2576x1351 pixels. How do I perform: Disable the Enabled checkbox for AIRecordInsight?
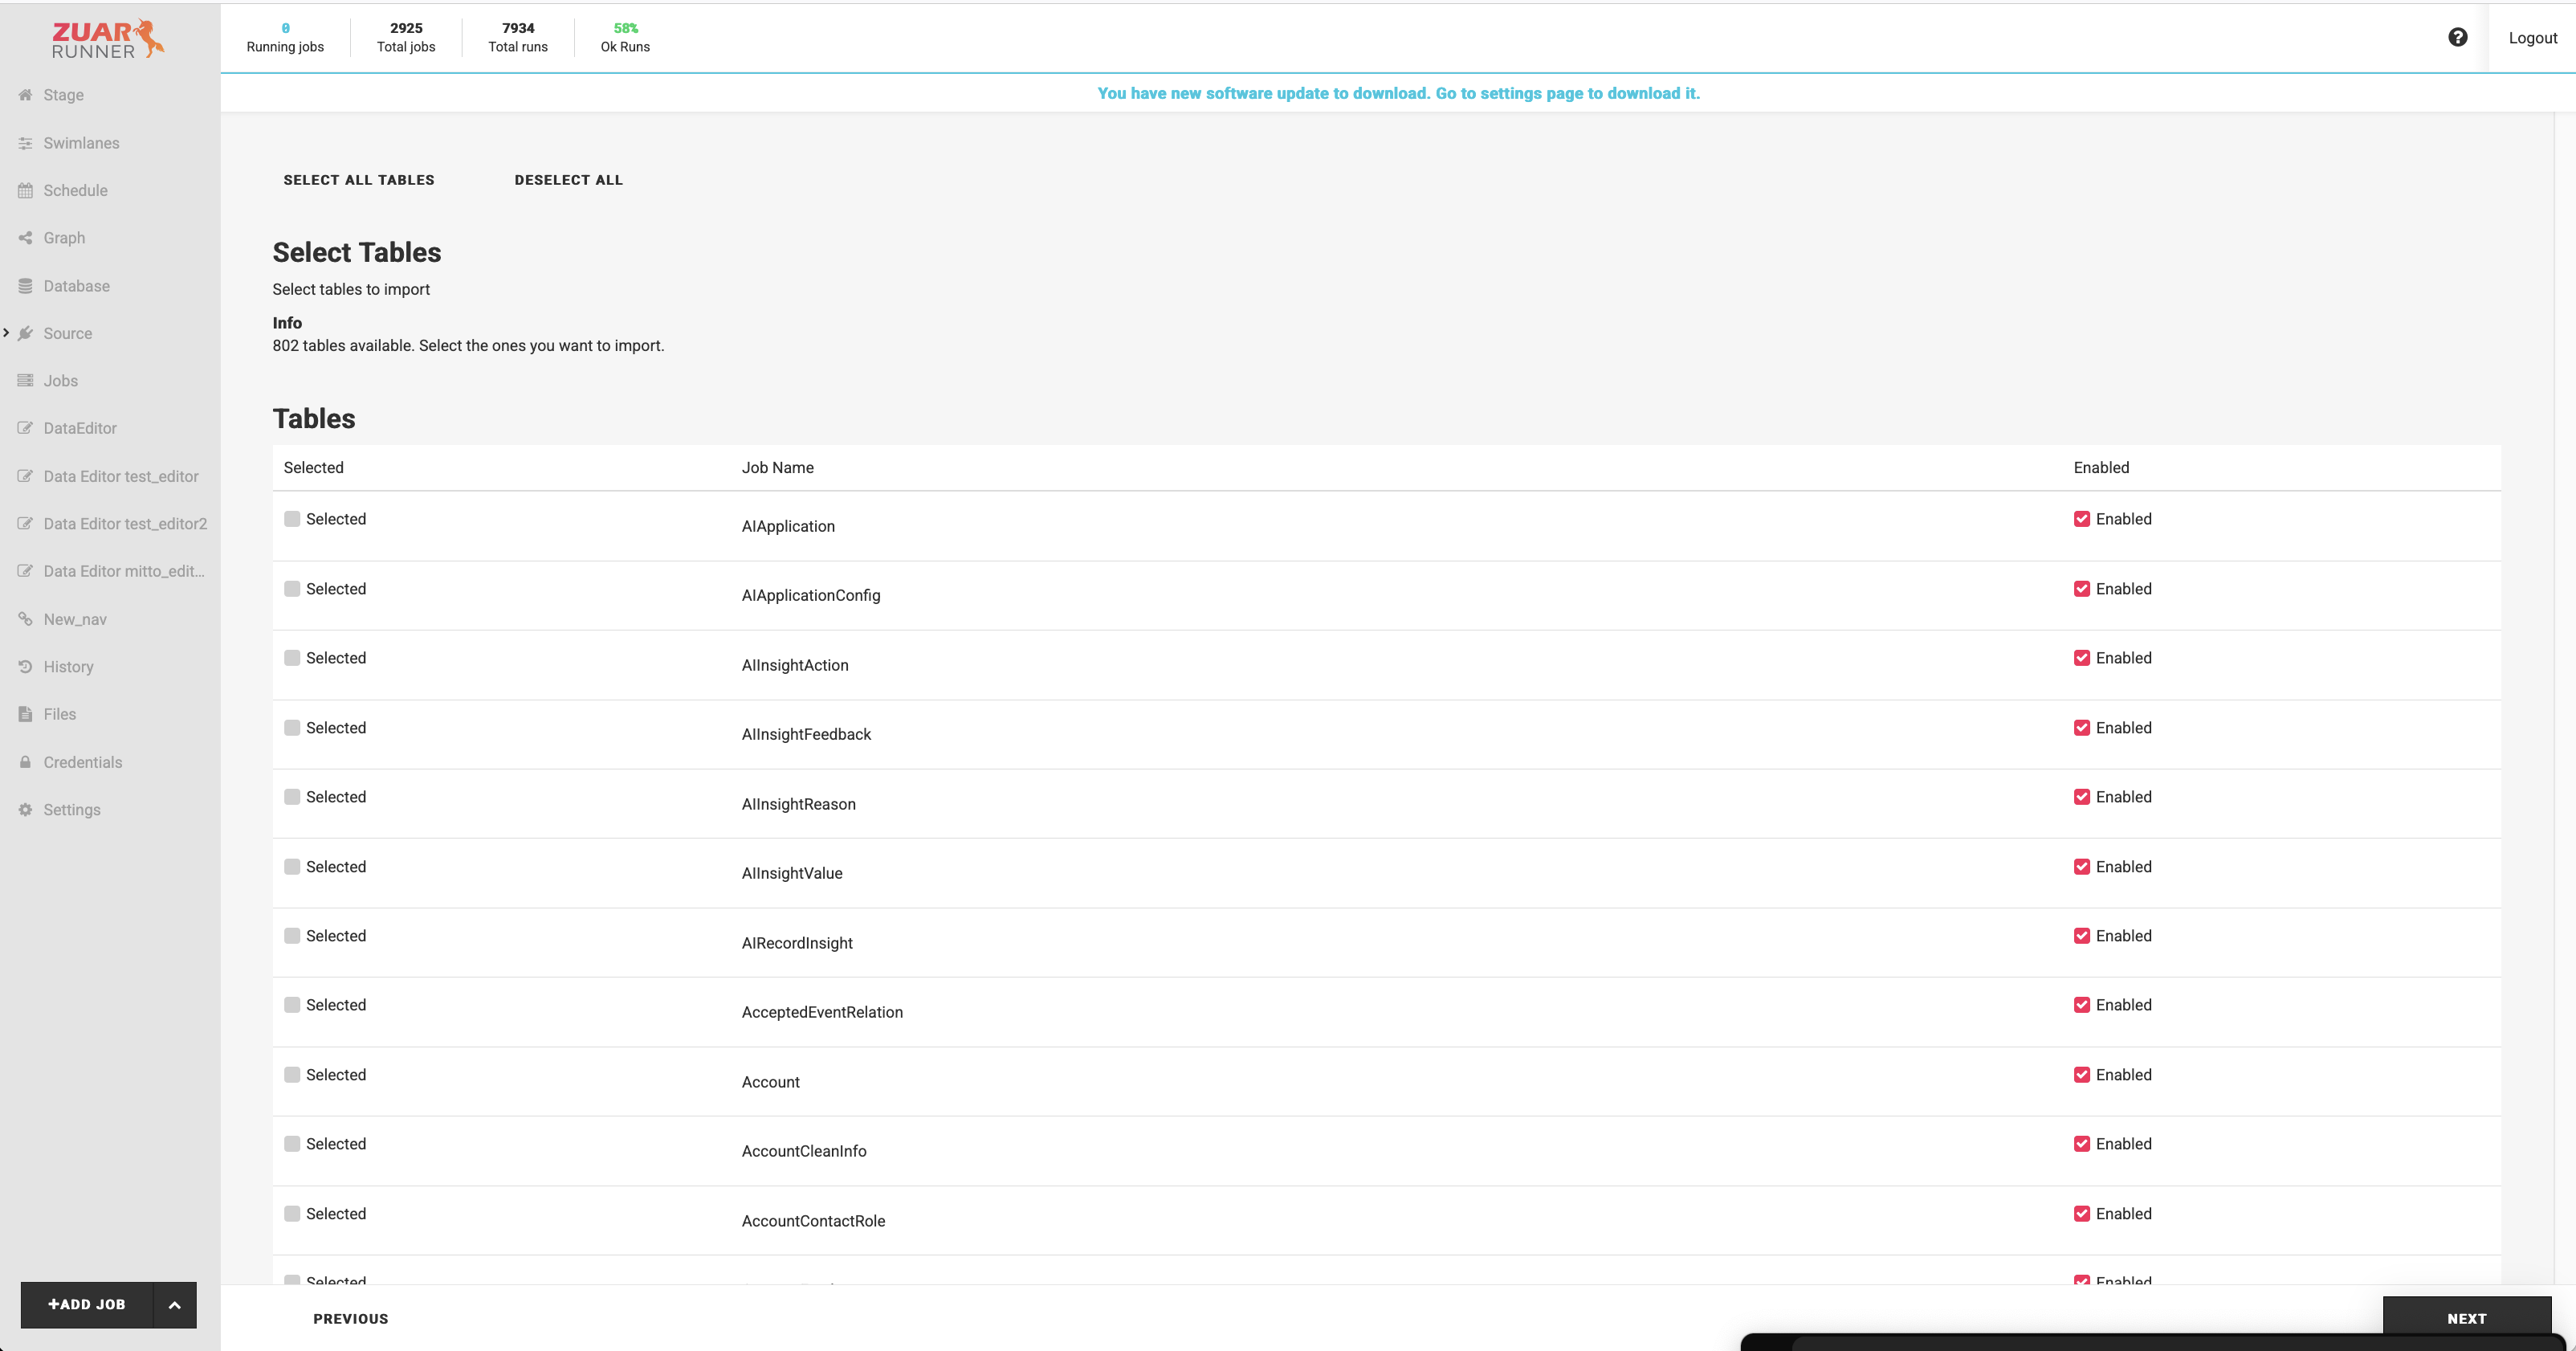pyautogui.click(x=2081, y=936)
